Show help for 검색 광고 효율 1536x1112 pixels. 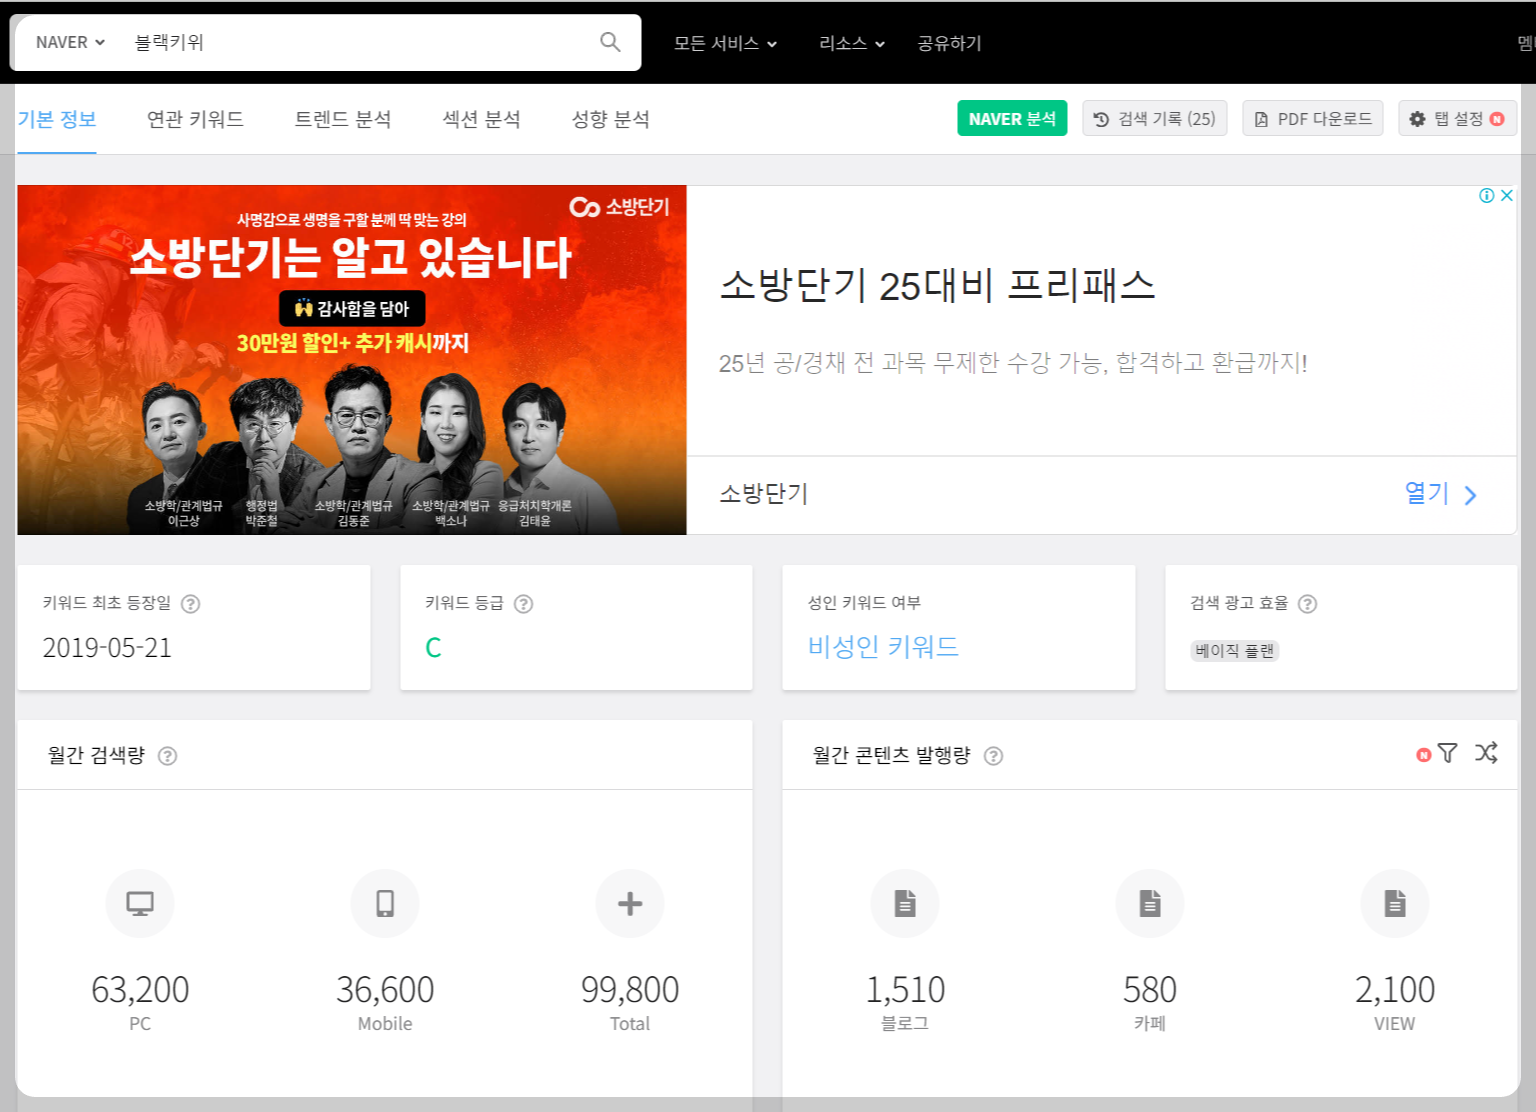tap(1307, 604)
